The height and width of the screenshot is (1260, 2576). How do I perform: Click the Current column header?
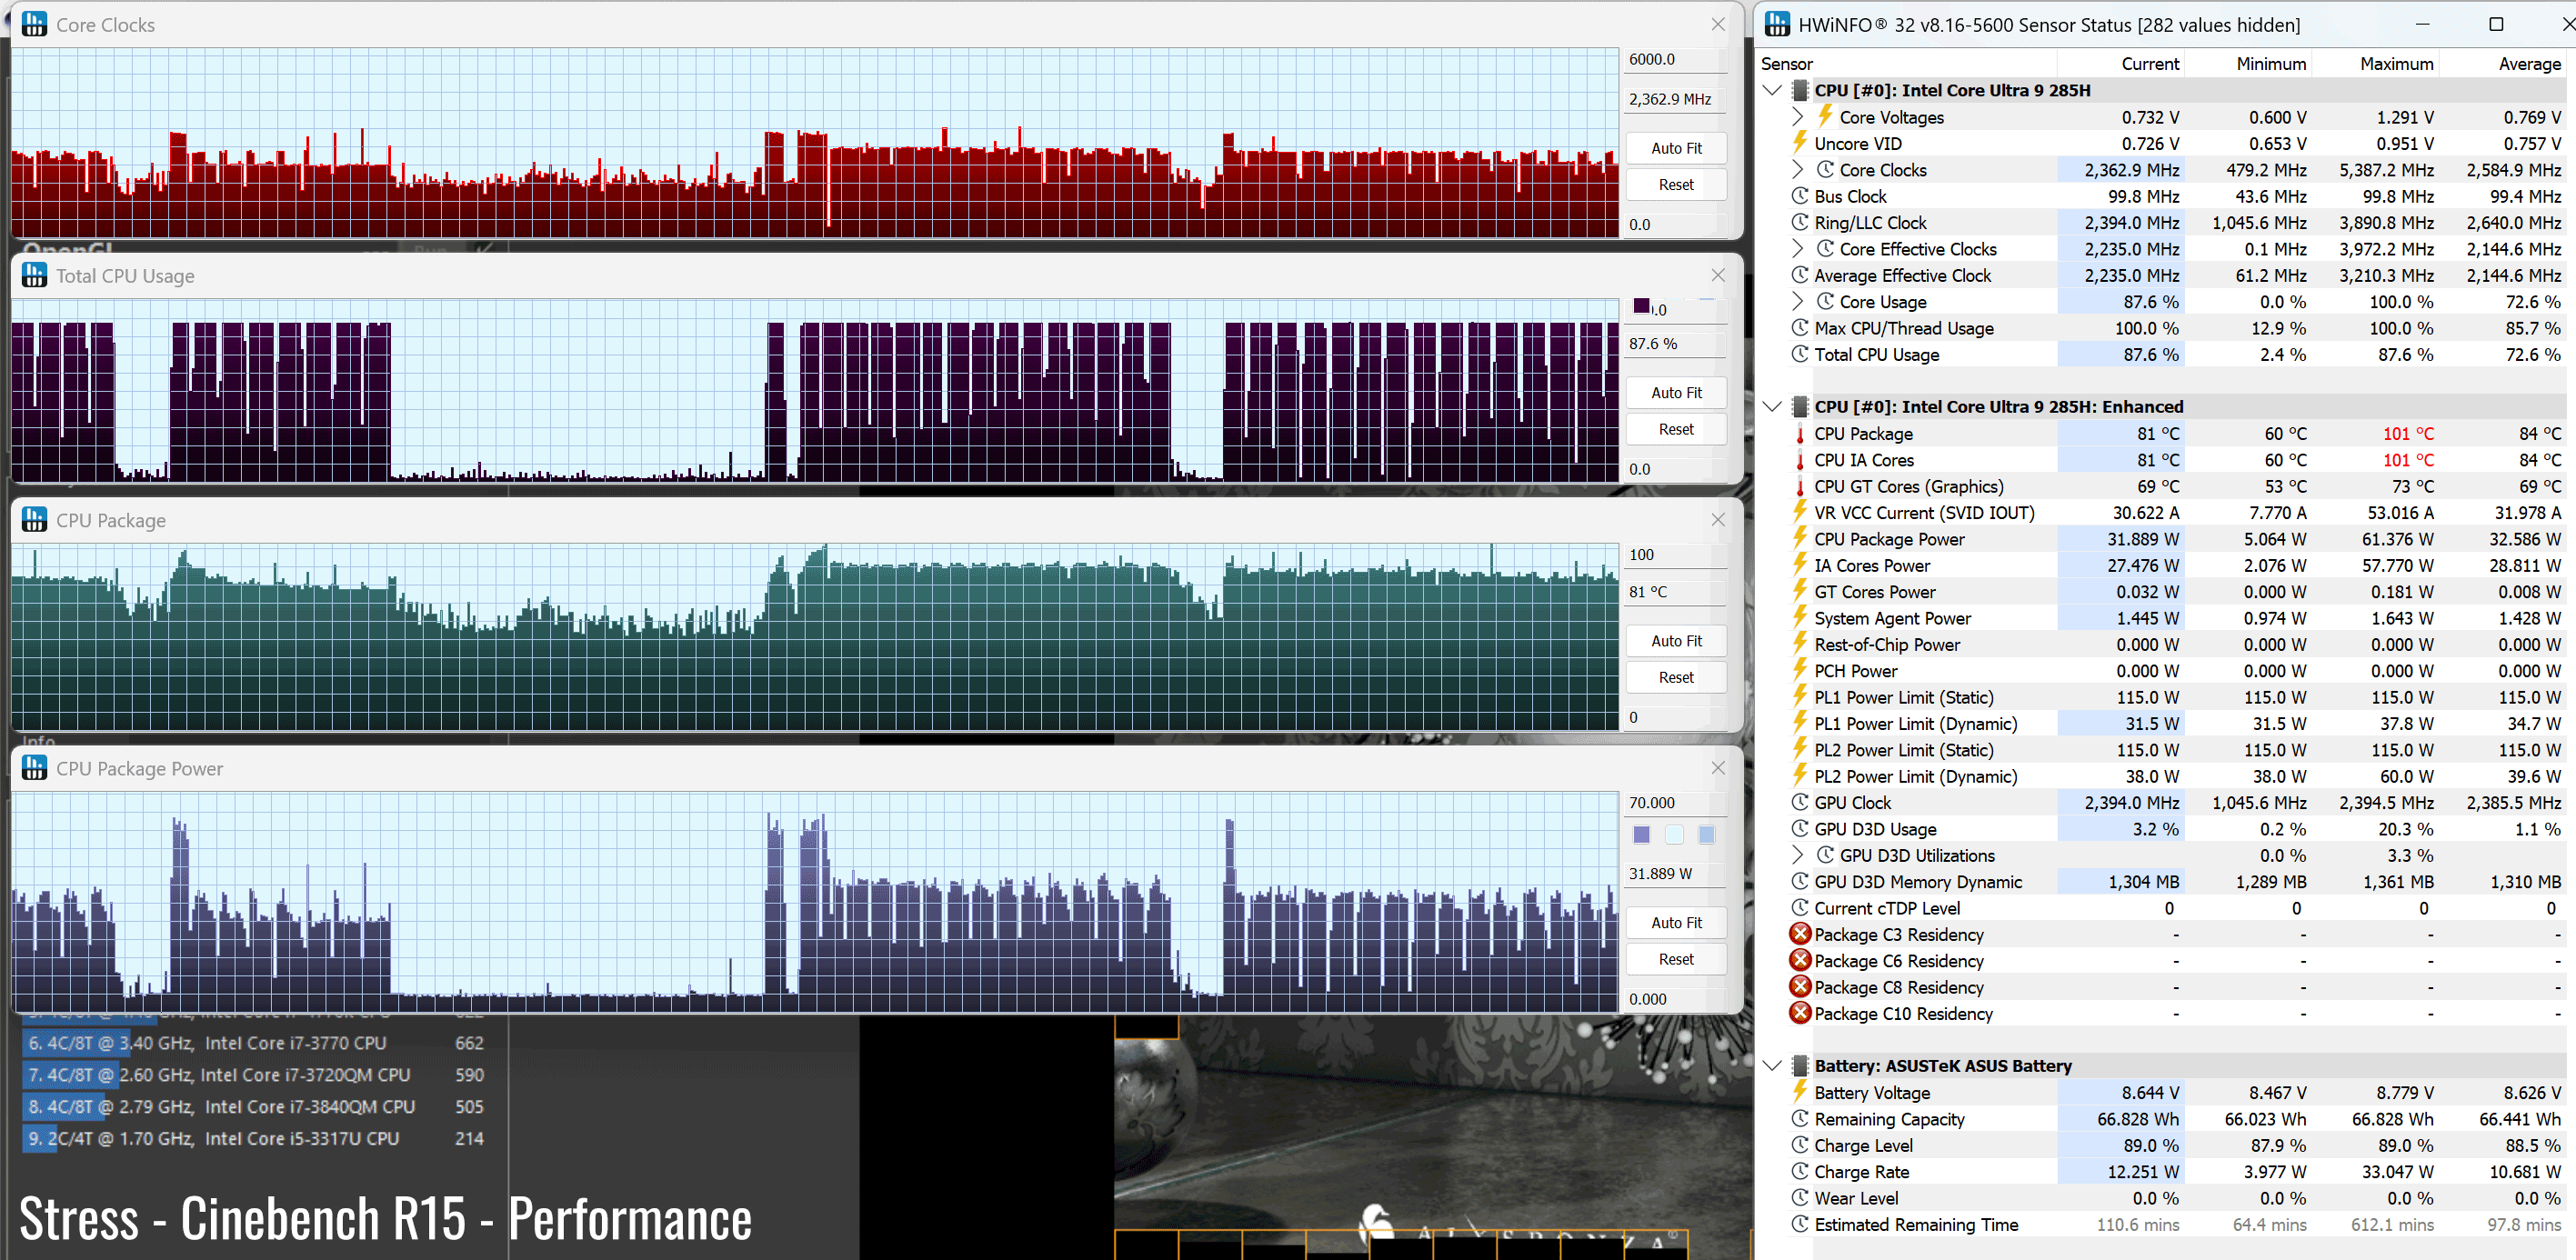pos(2150,63)
